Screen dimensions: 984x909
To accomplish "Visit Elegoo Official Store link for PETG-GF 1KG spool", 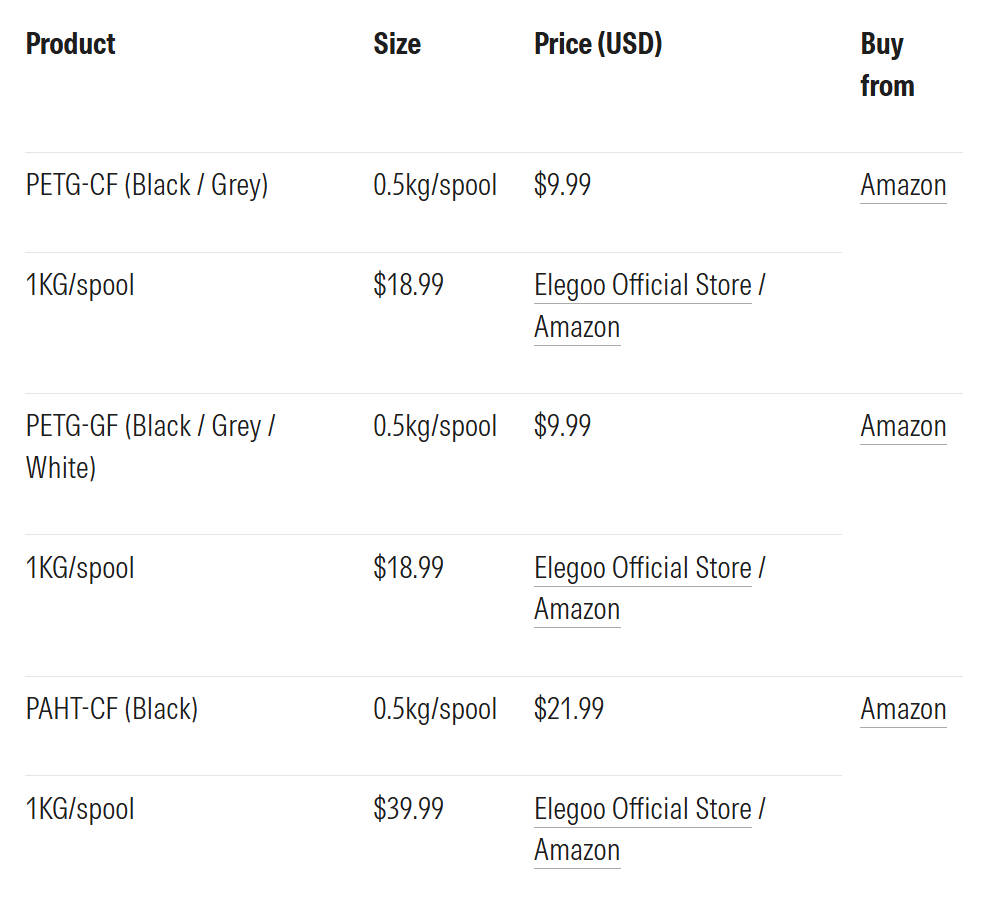I will point(643,569).
